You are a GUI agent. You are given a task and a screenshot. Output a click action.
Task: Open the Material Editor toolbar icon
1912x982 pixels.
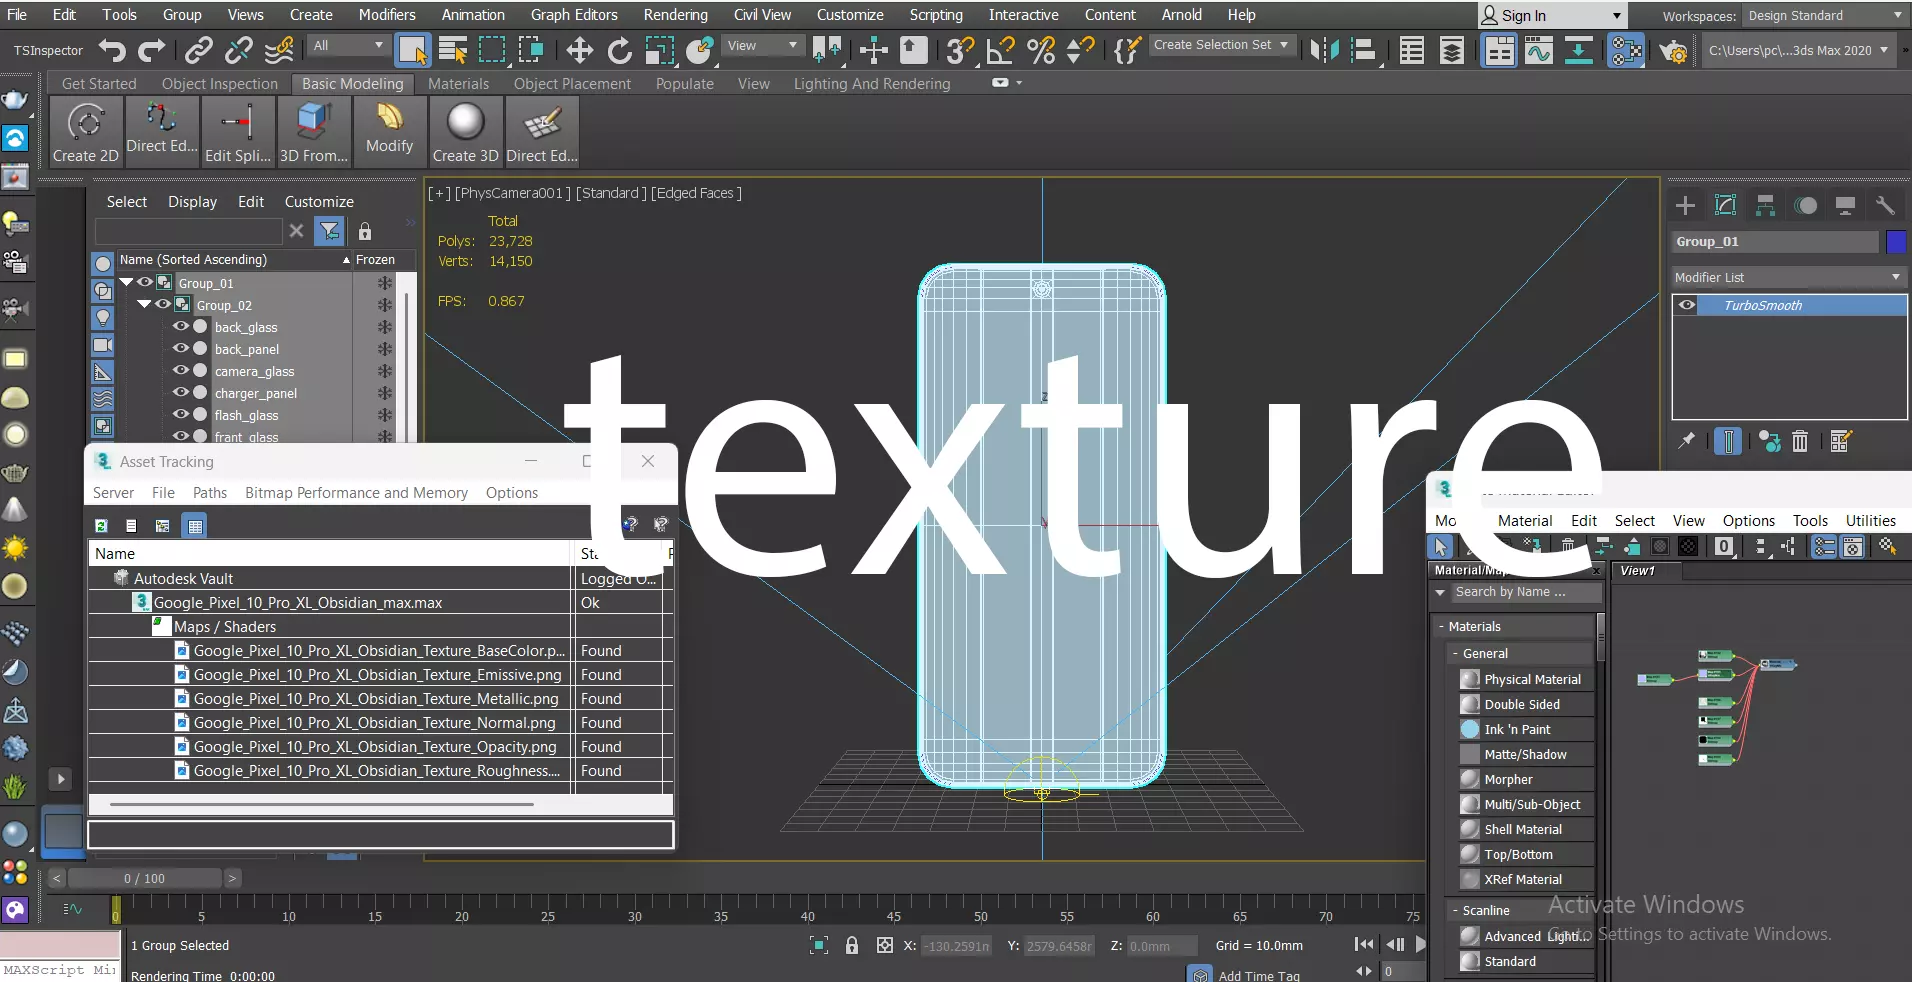1627,50
